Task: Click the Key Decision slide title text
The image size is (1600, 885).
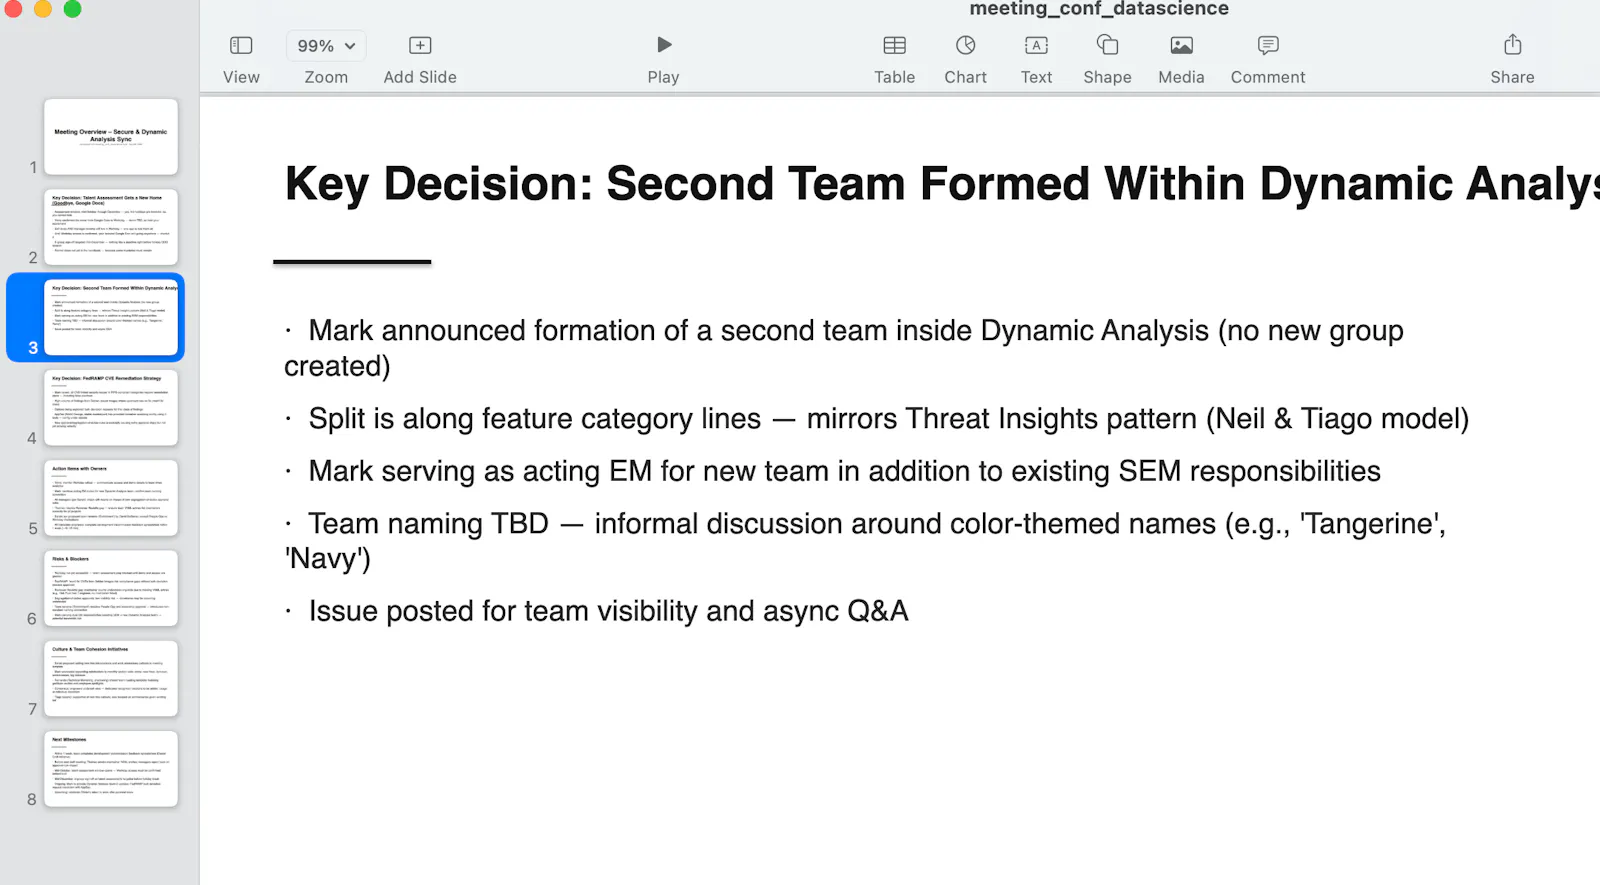Action: [x=942, y=185]
